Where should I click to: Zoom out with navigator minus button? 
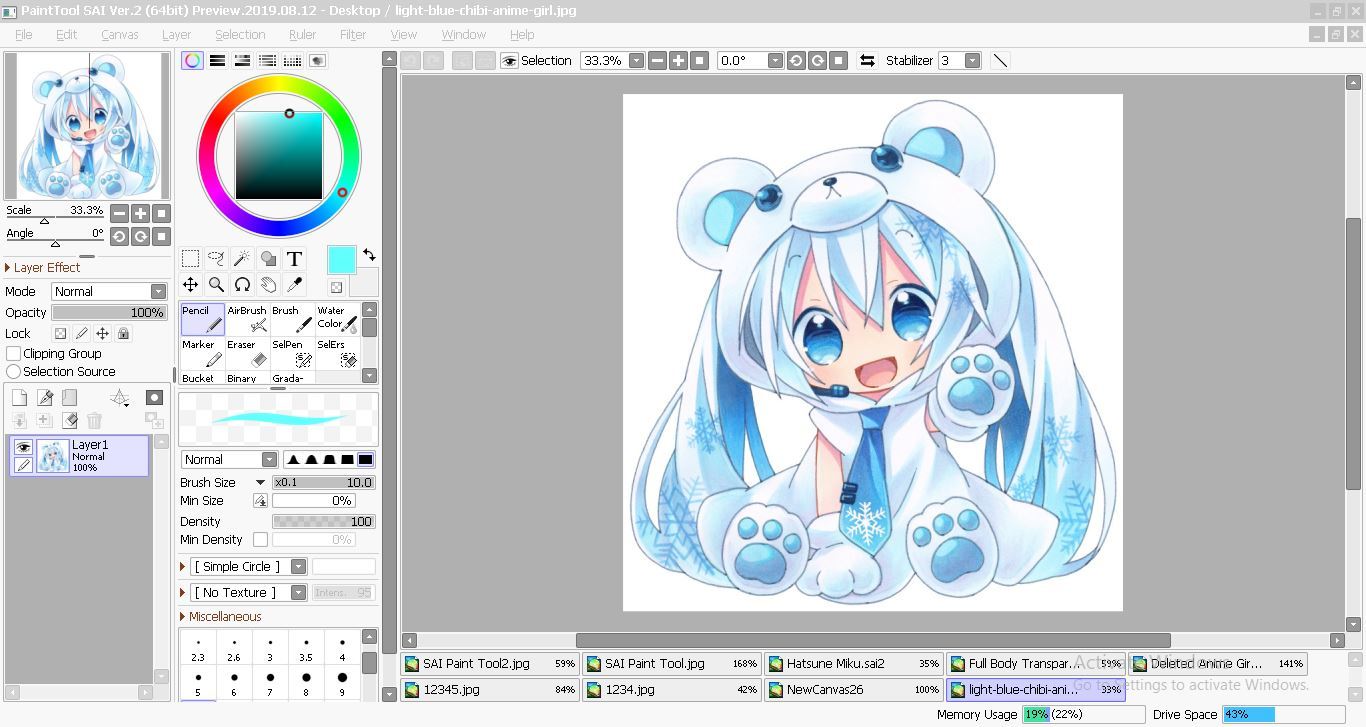click(119, 213)
